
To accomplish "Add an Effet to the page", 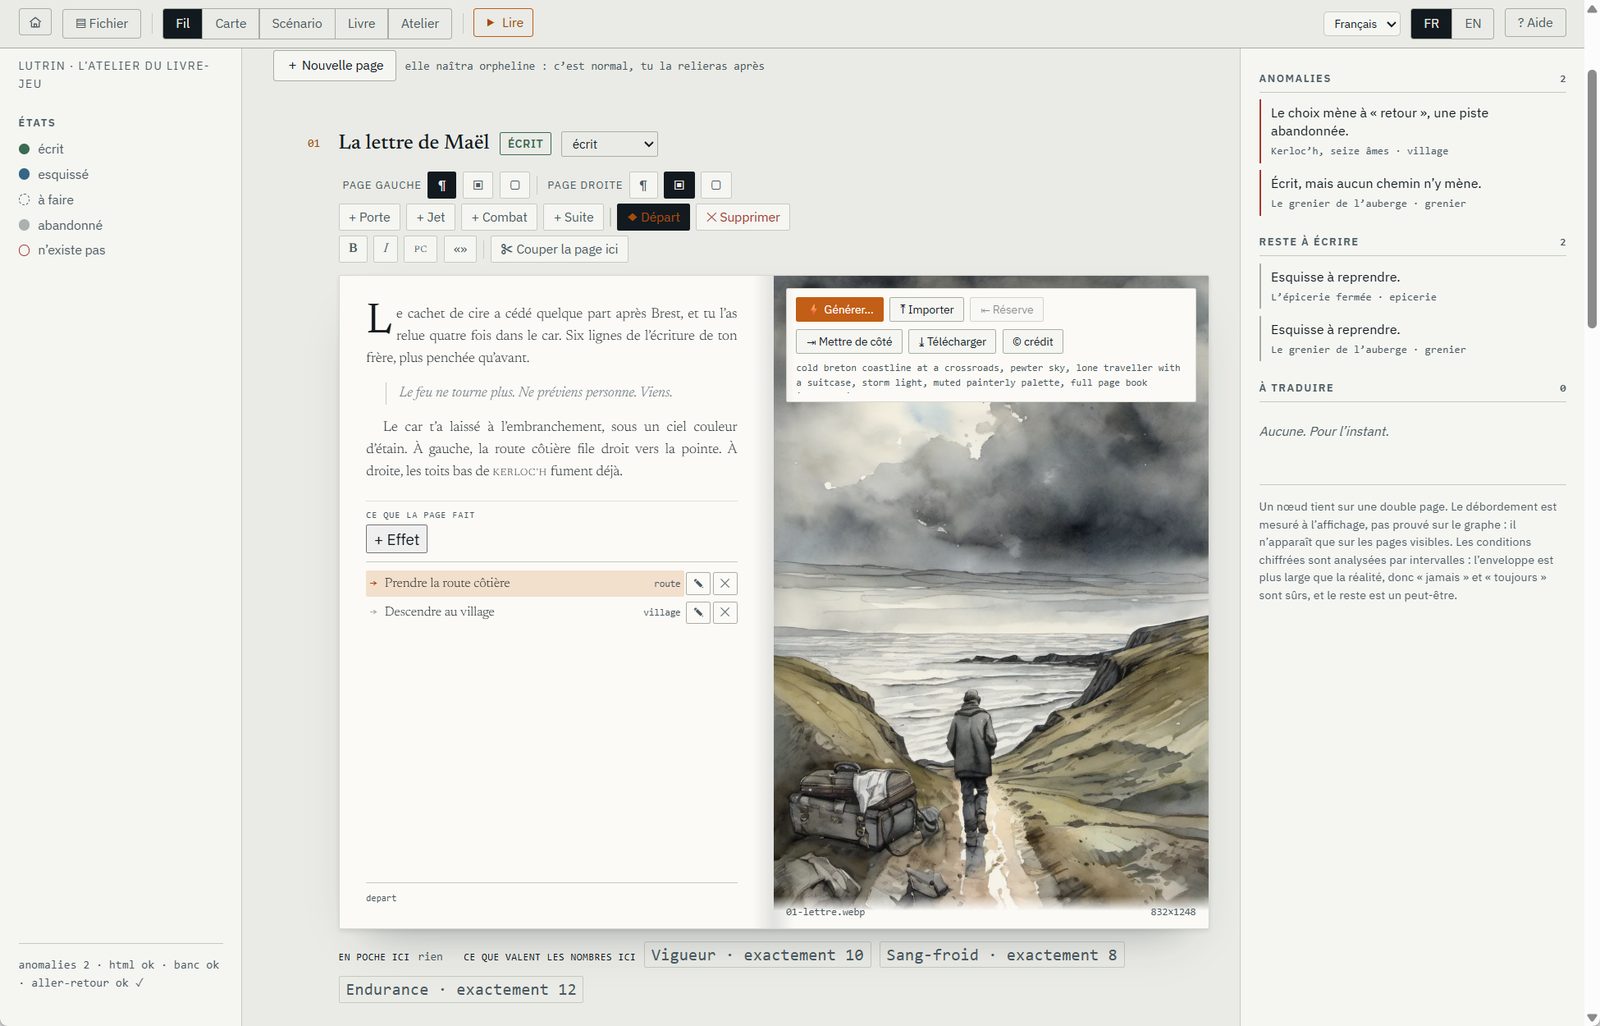I will point(397,540).
